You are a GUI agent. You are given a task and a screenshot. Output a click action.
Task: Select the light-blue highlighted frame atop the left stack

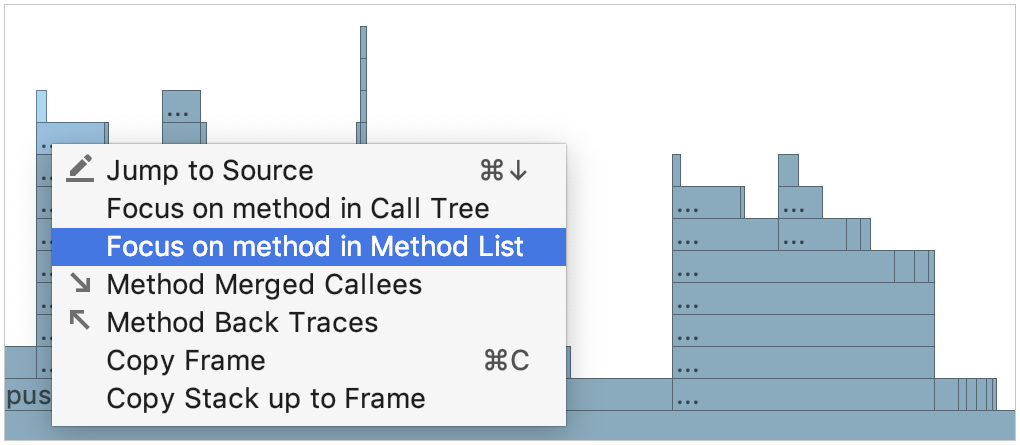click(41, 105)
